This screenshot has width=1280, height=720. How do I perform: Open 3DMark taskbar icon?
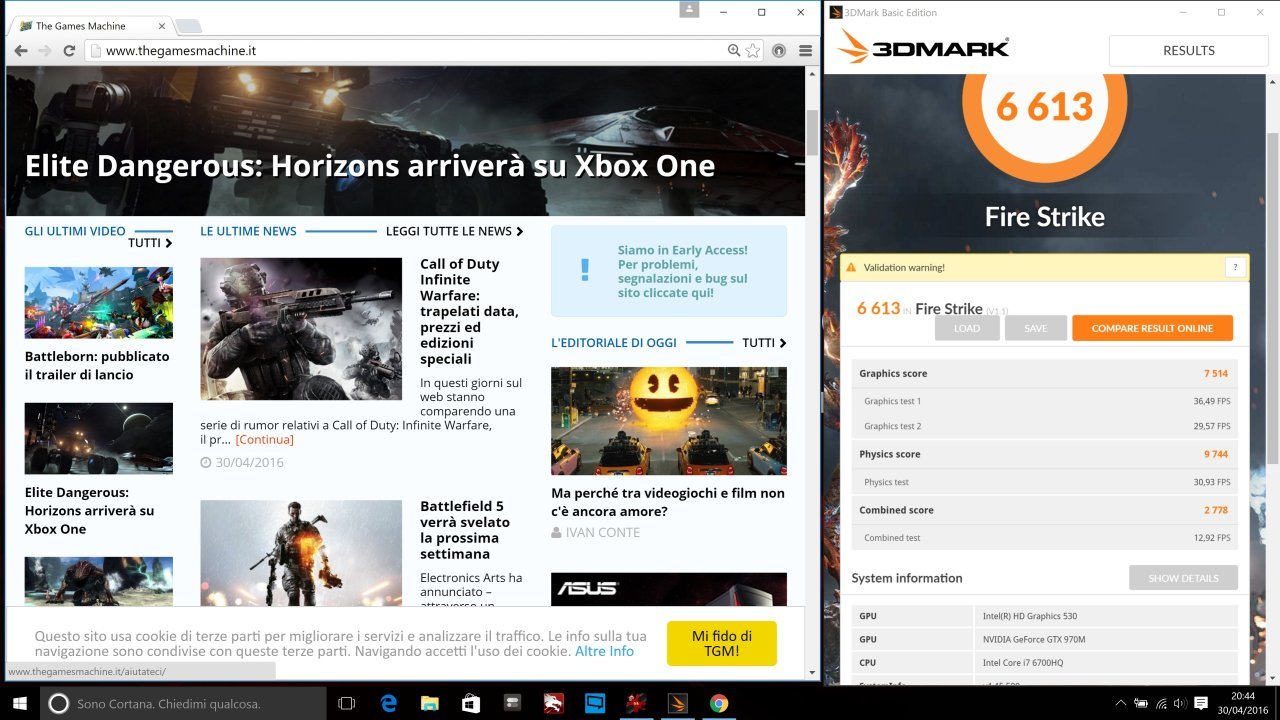pyautogui.click(x=677, y=703)
